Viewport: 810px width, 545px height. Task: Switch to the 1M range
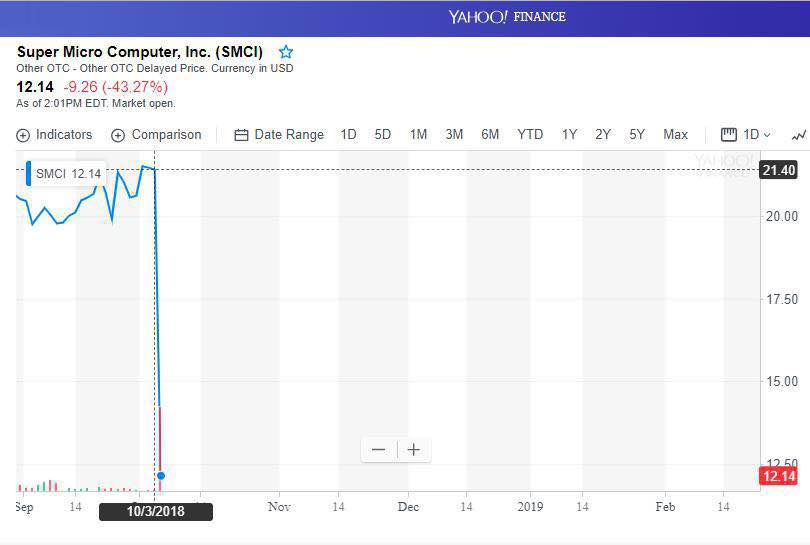coord(418,135)
